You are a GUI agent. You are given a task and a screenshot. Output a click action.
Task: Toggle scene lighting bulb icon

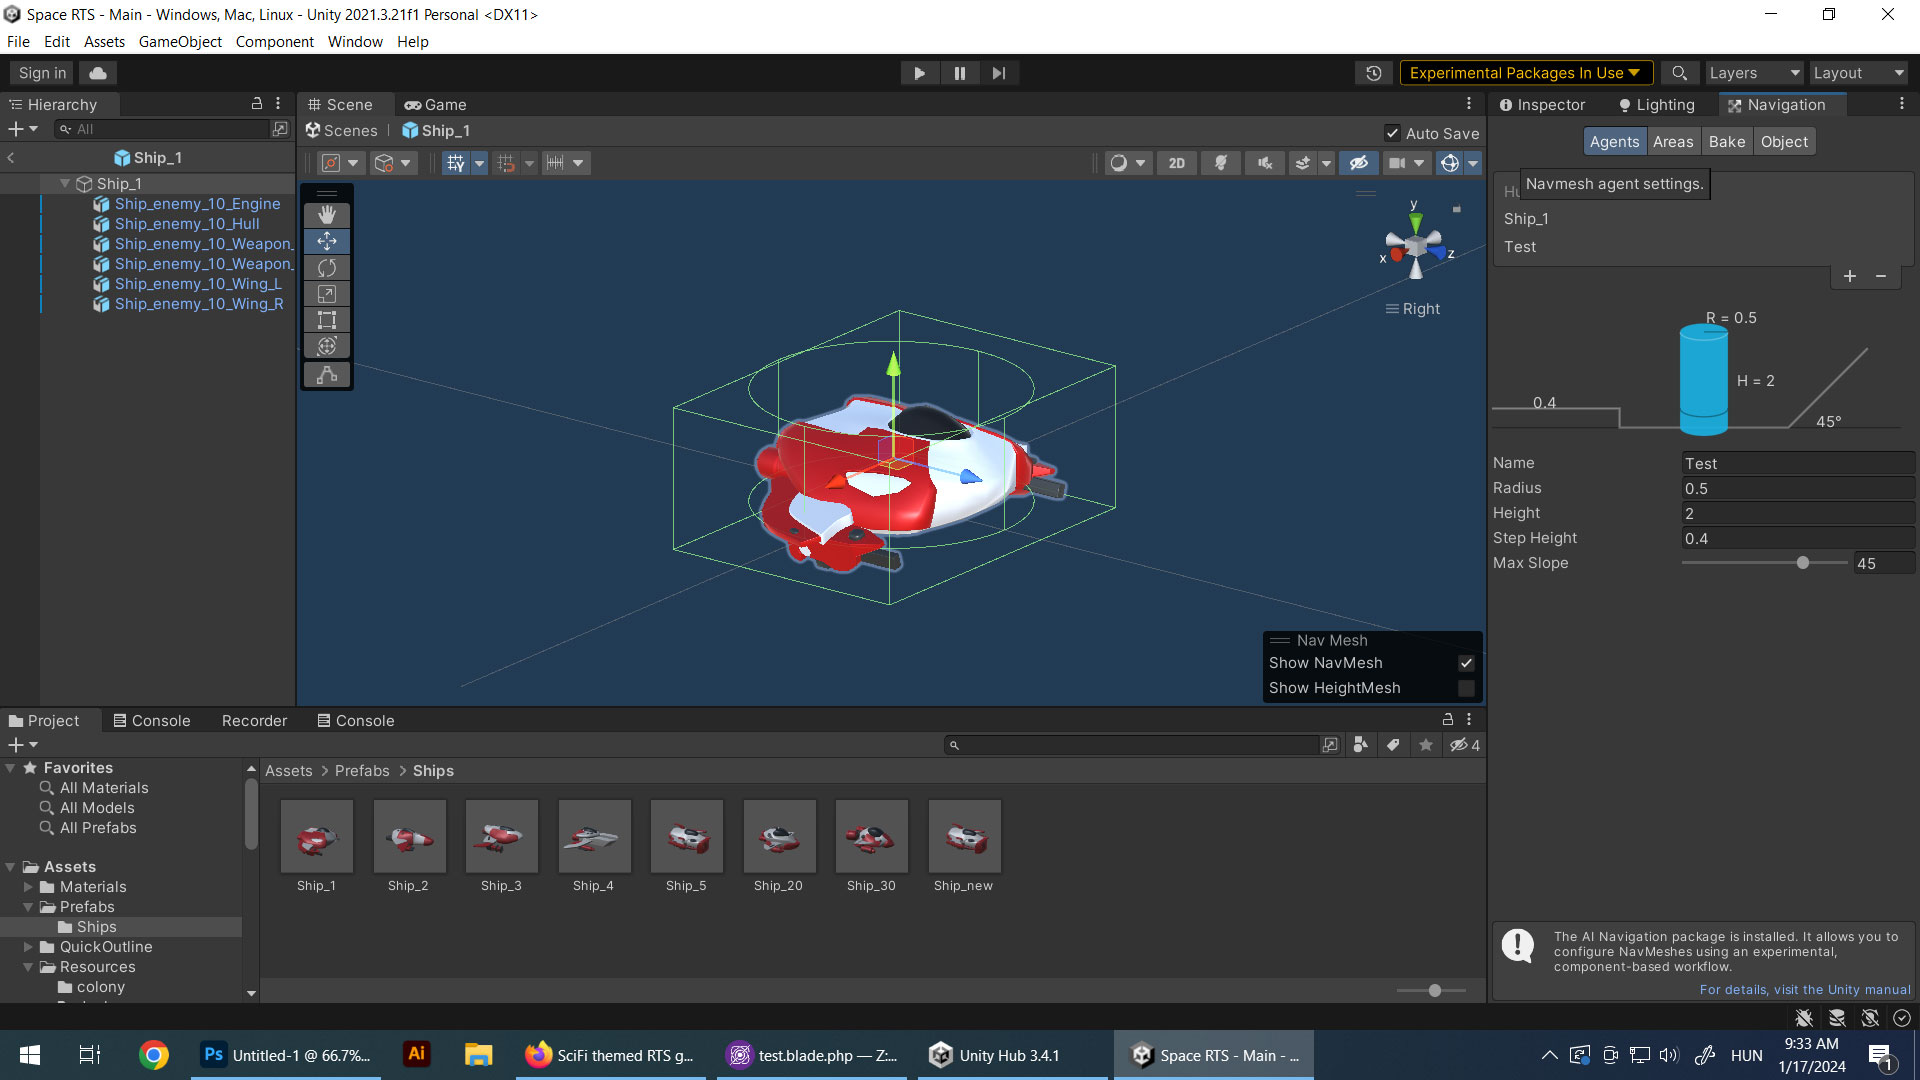pos(1221,163)
